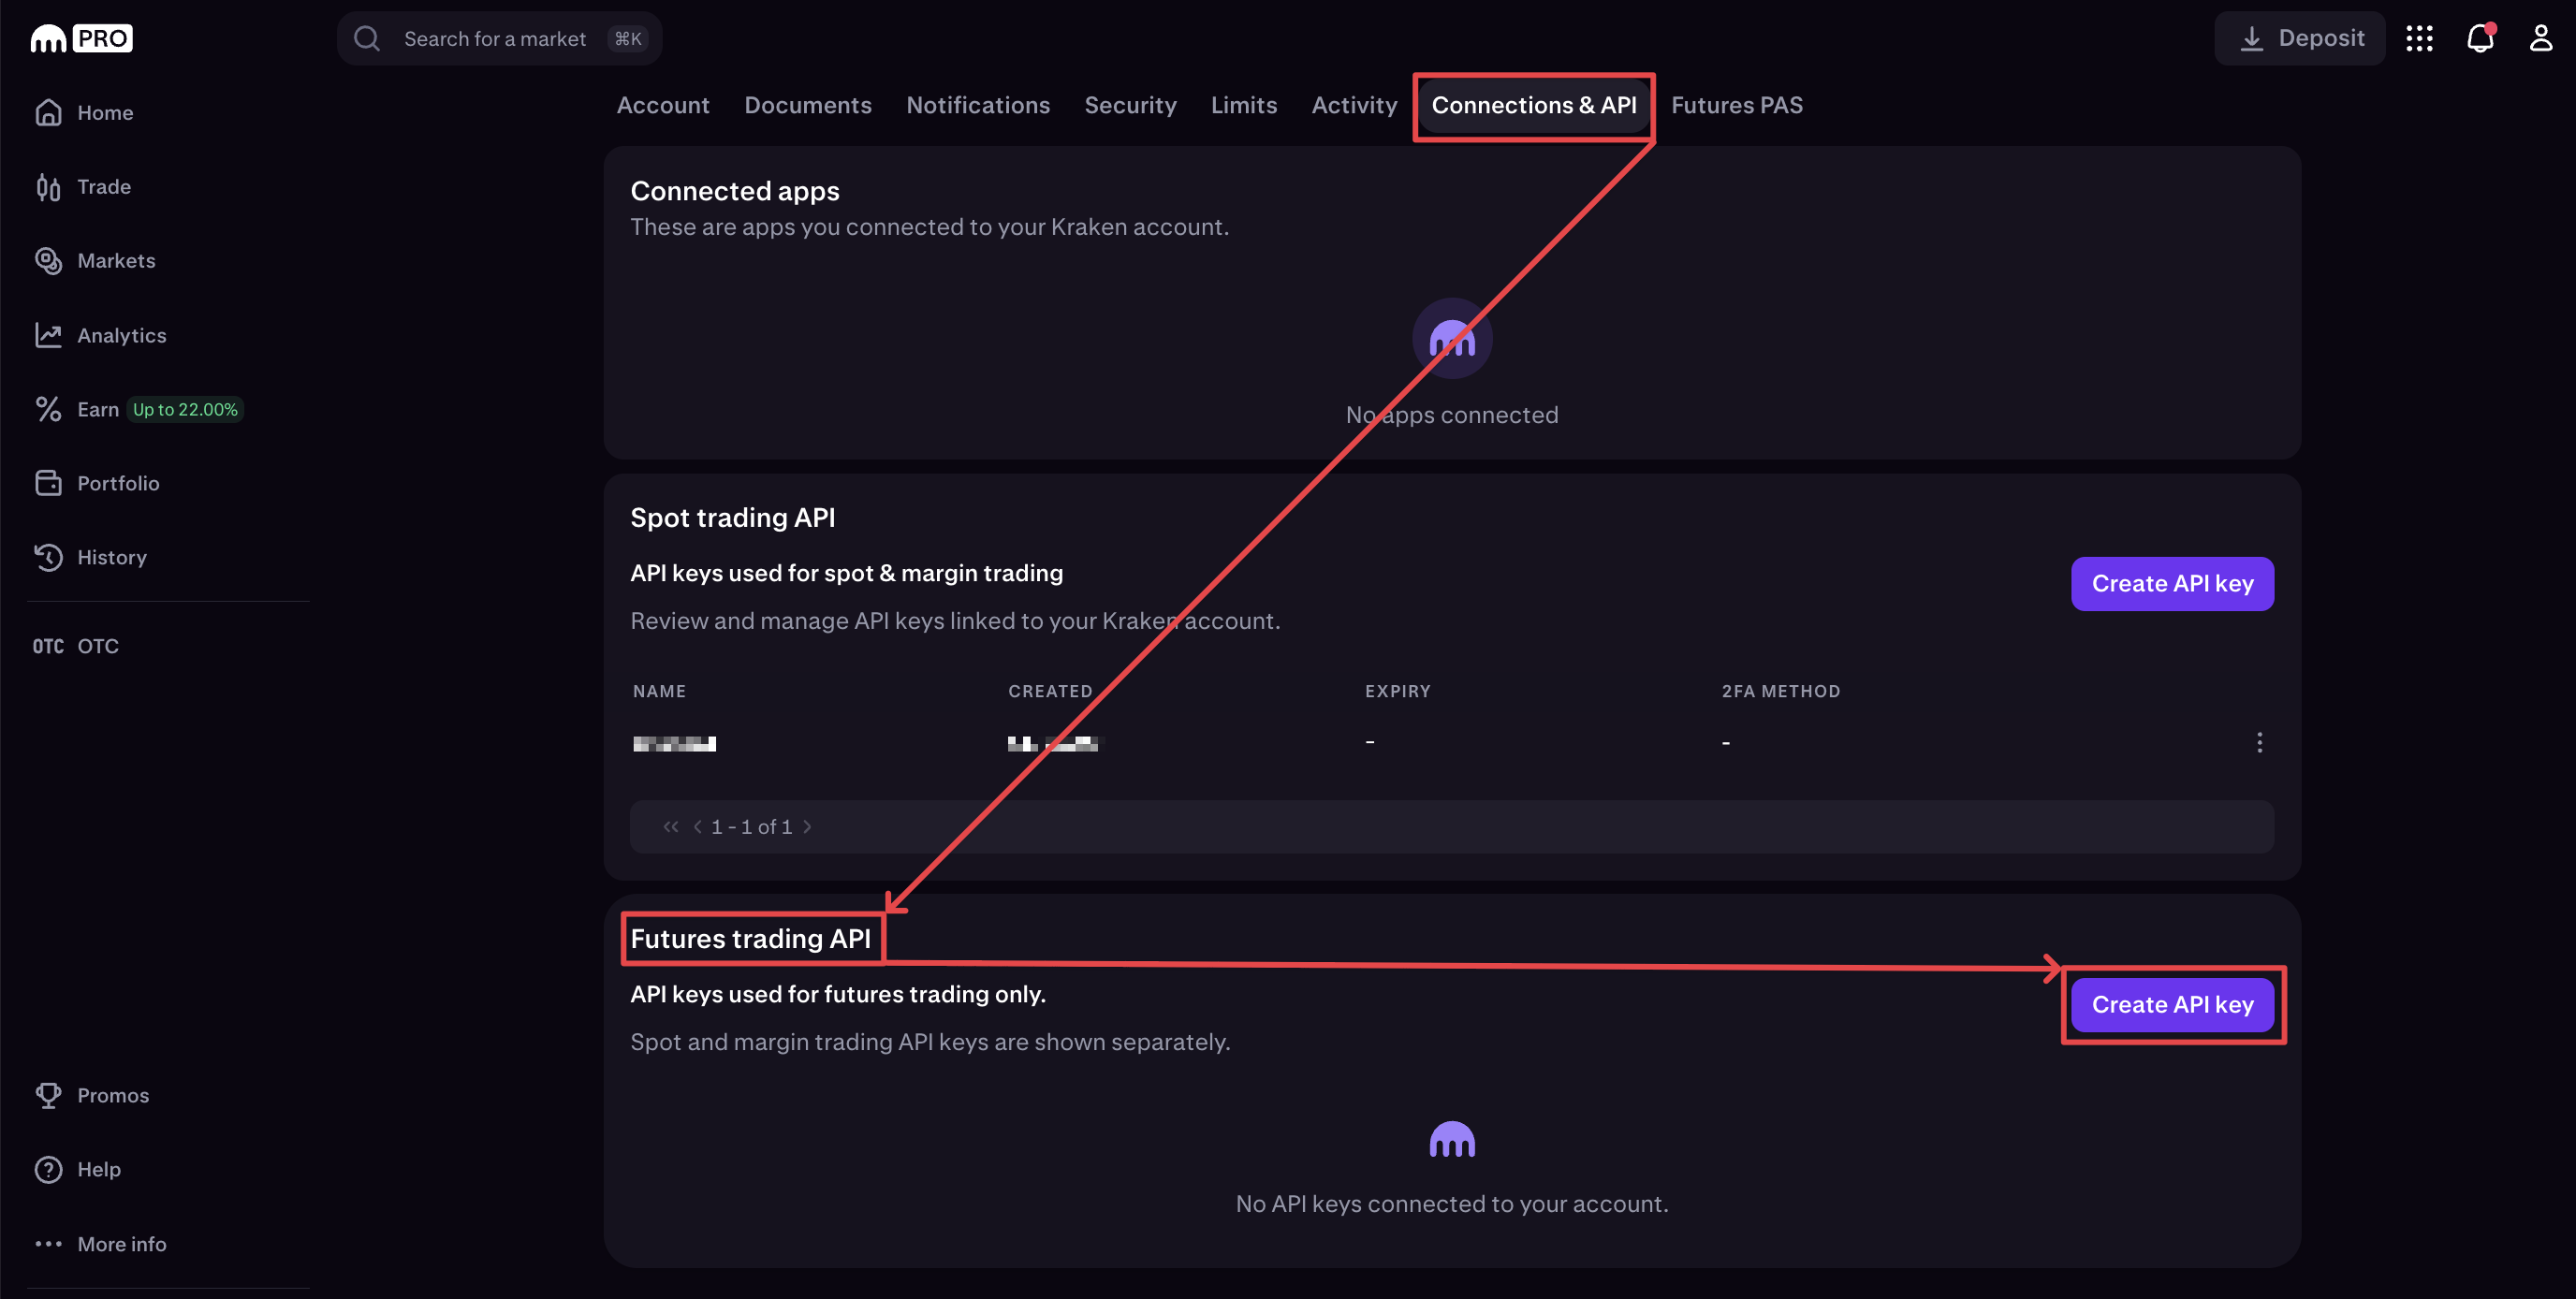Screen dimensions: 2576x1299
Task: Expand the More info menu
Action: coord(121,1244)
